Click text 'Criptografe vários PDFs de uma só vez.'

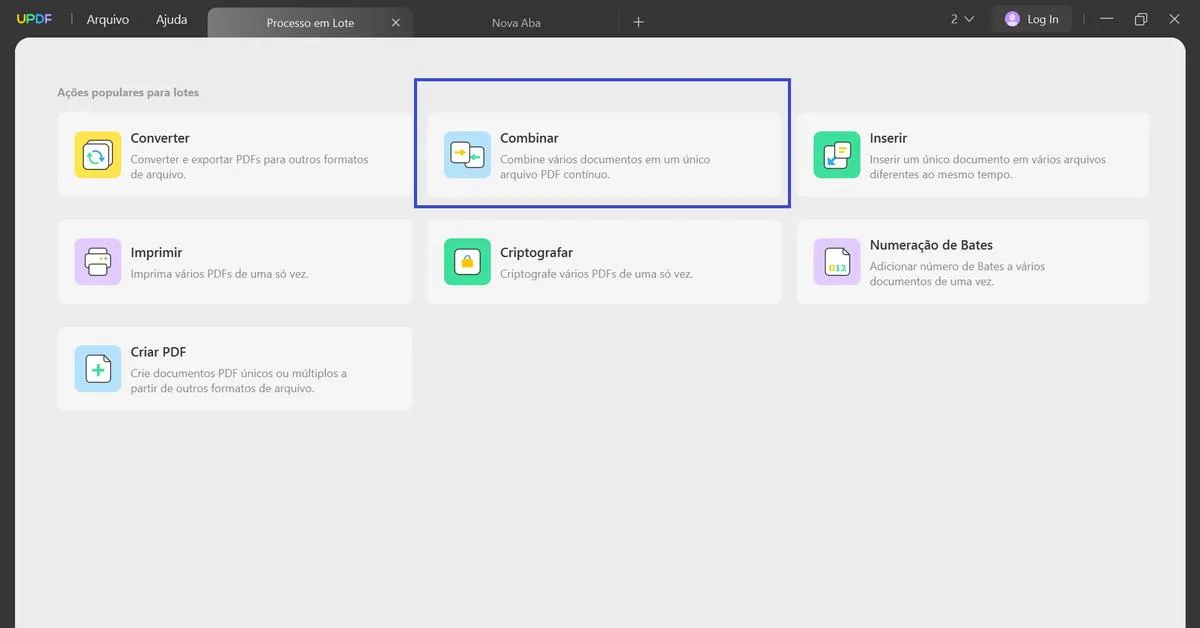coord(596,274)
